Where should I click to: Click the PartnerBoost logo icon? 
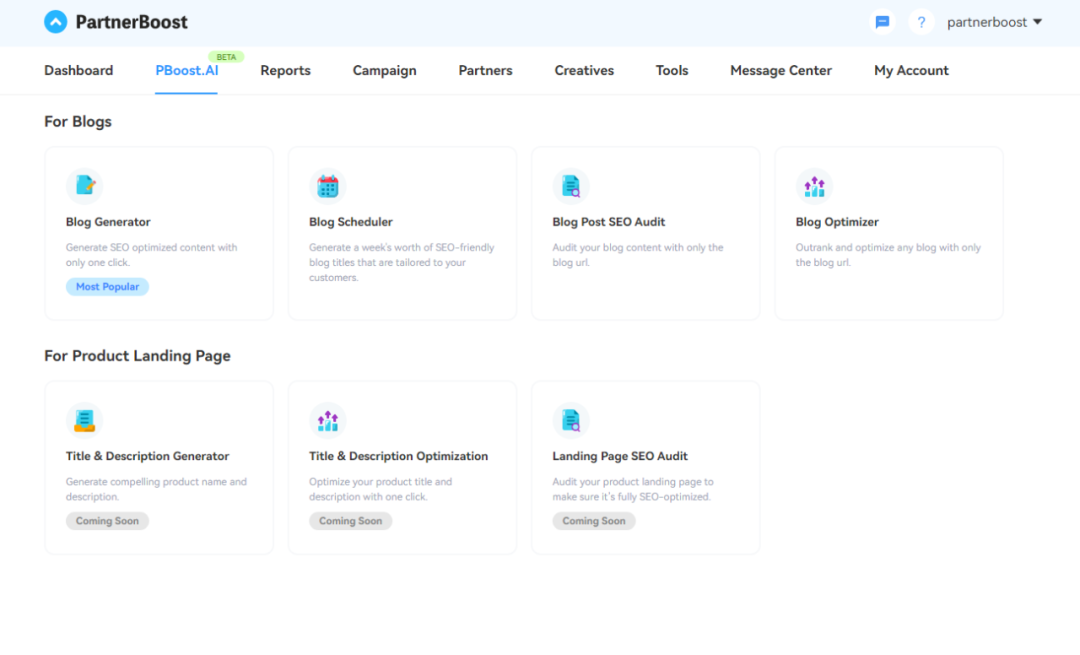pyautogui.click(x=56, y=22)
